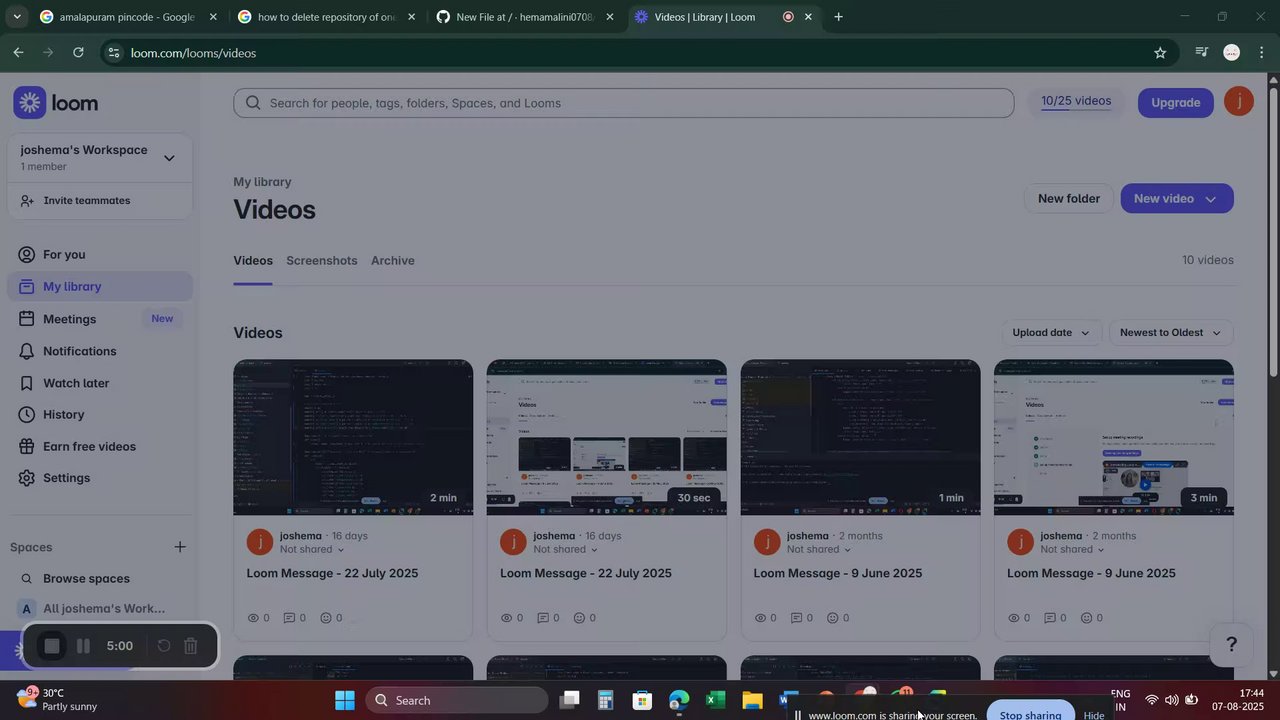Click Upgrade button

click(x=1176, y=102)
